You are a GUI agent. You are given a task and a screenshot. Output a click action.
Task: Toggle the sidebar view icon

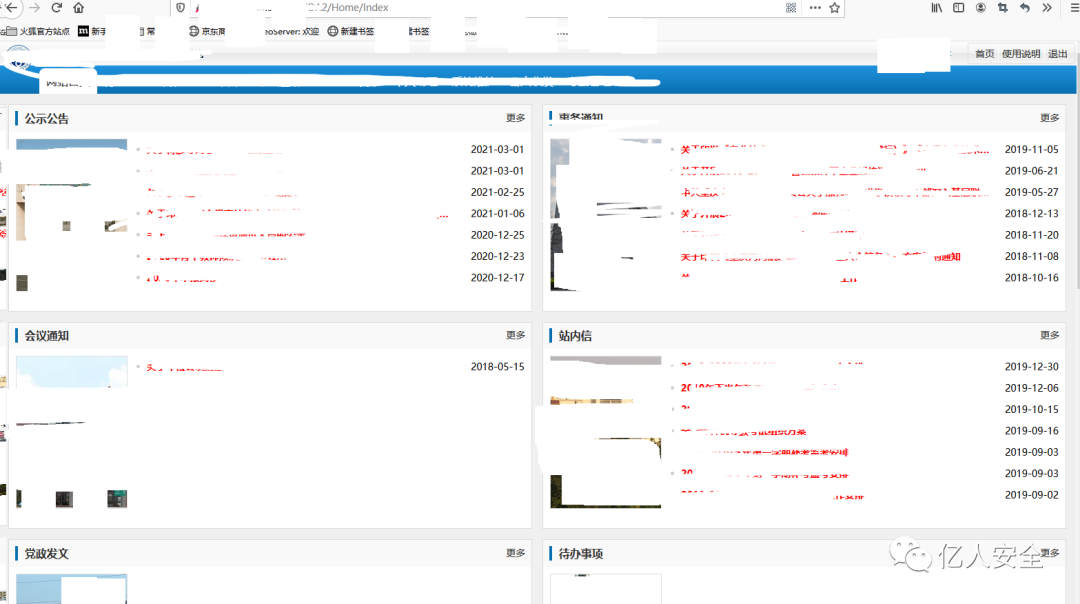(x=959, y=8)
